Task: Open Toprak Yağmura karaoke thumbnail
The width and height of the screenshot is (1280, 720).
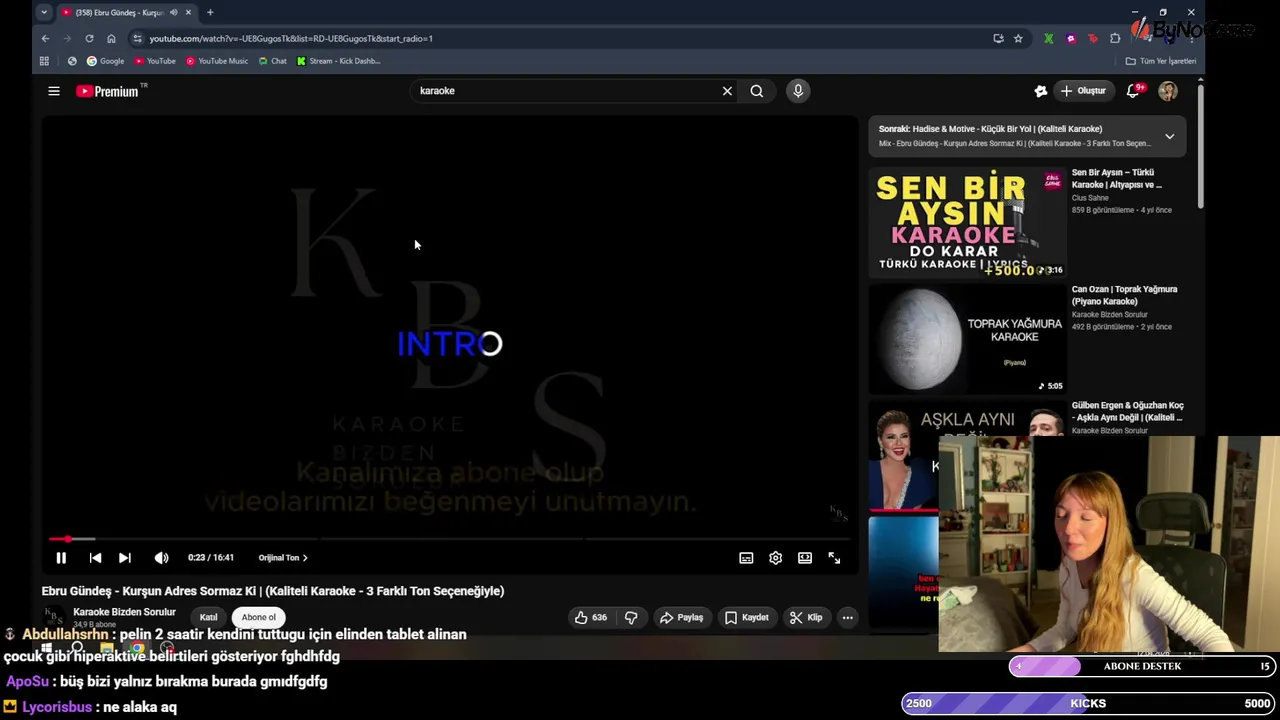Action: (x=967, y=339)
